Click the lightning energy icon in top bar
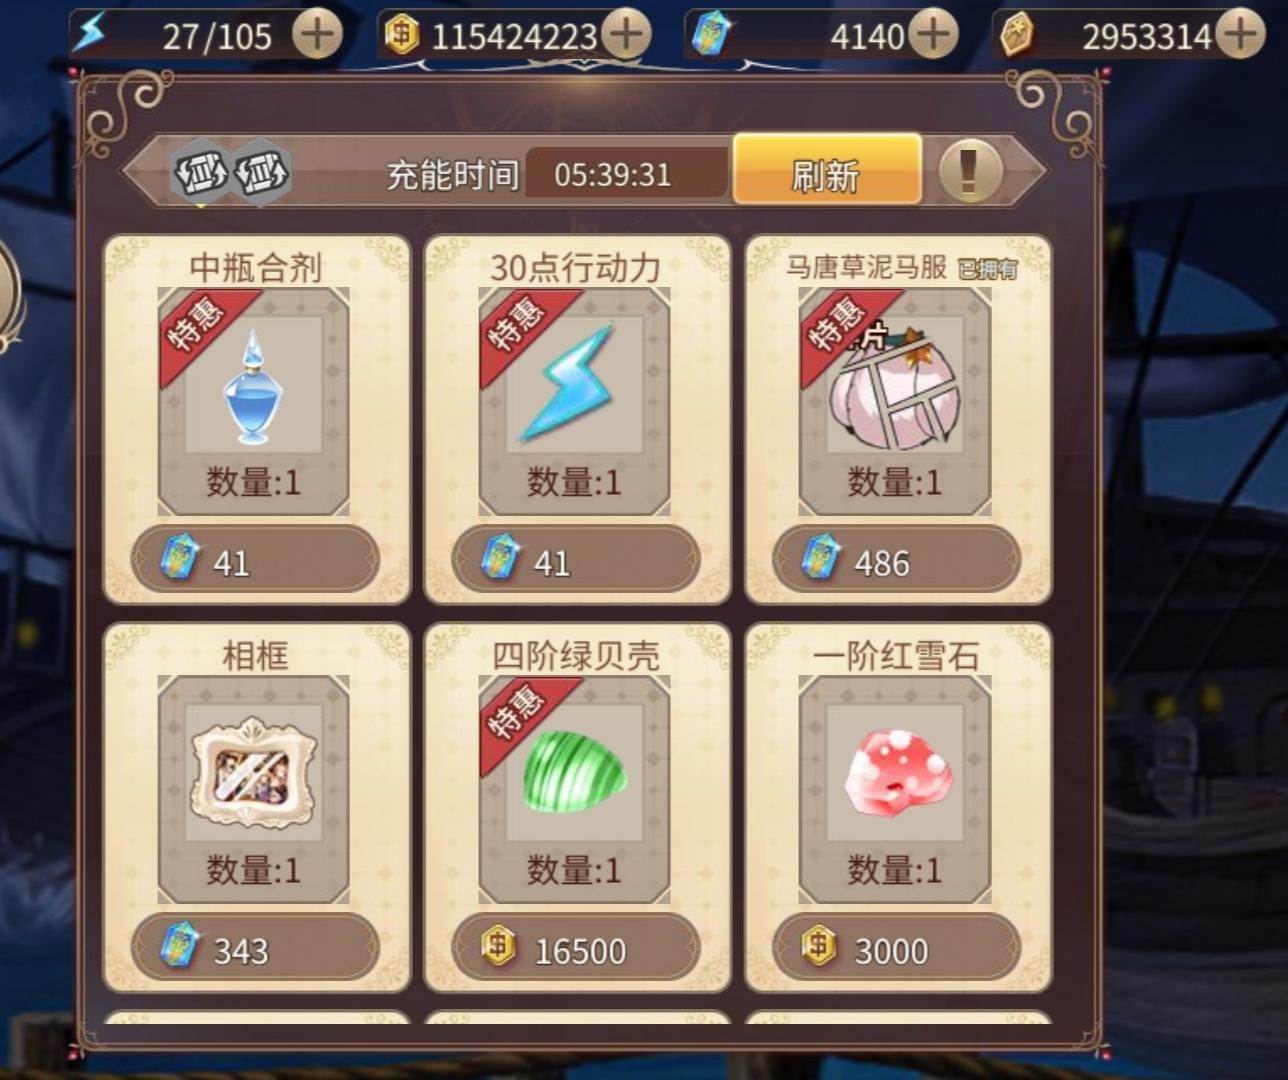 click(90, 33)
